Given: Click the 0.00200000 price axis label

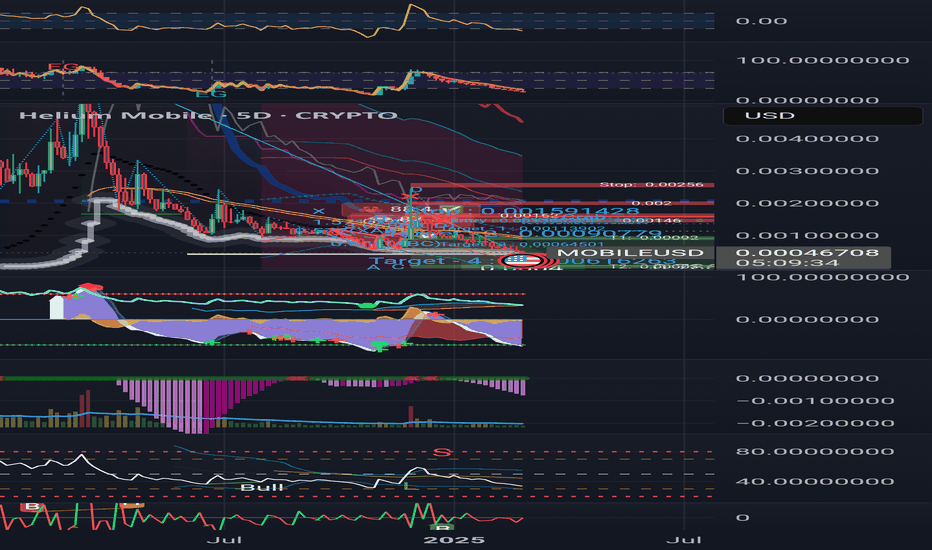Looking at the screenshot, I should tap(807, 203).
